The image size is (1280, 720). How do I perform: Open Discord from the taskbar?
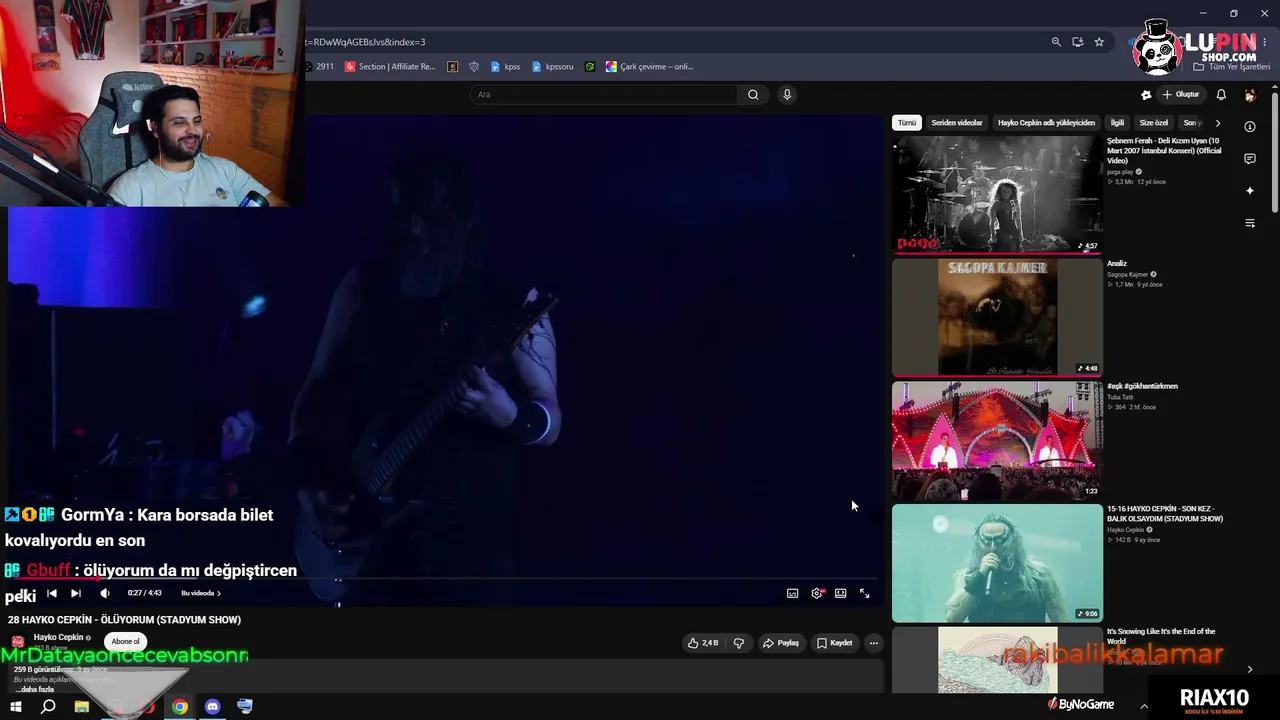pyautogui.click(x=212, y=707)
